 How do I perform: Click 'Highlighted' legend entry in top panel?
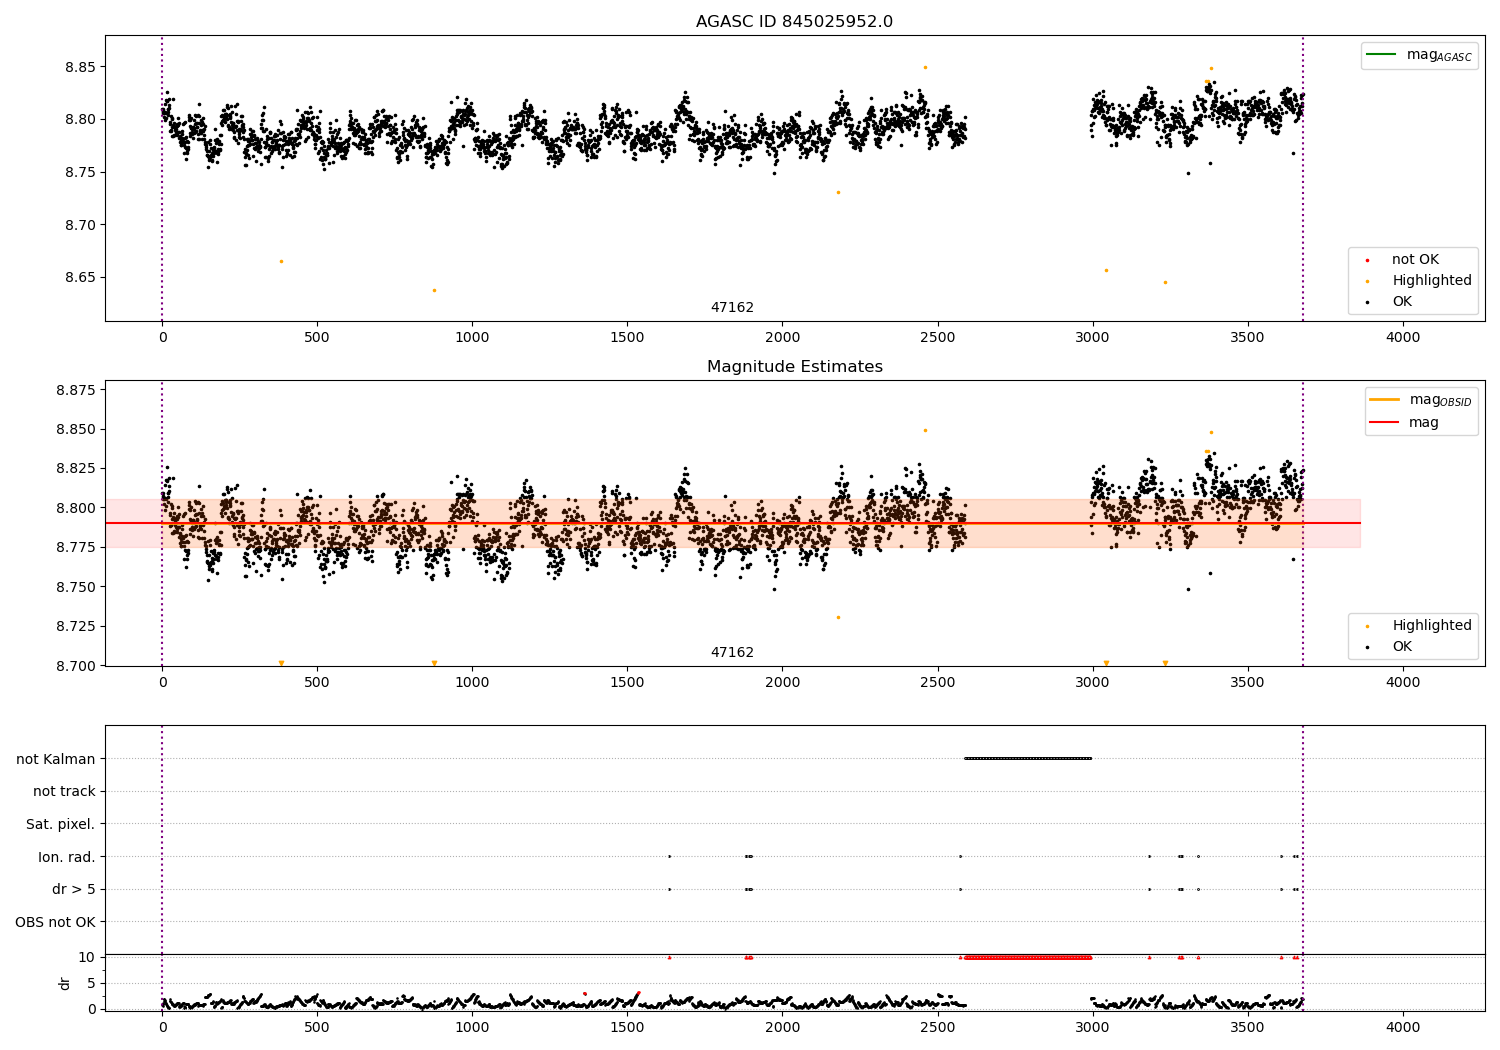coord(1431,281)
